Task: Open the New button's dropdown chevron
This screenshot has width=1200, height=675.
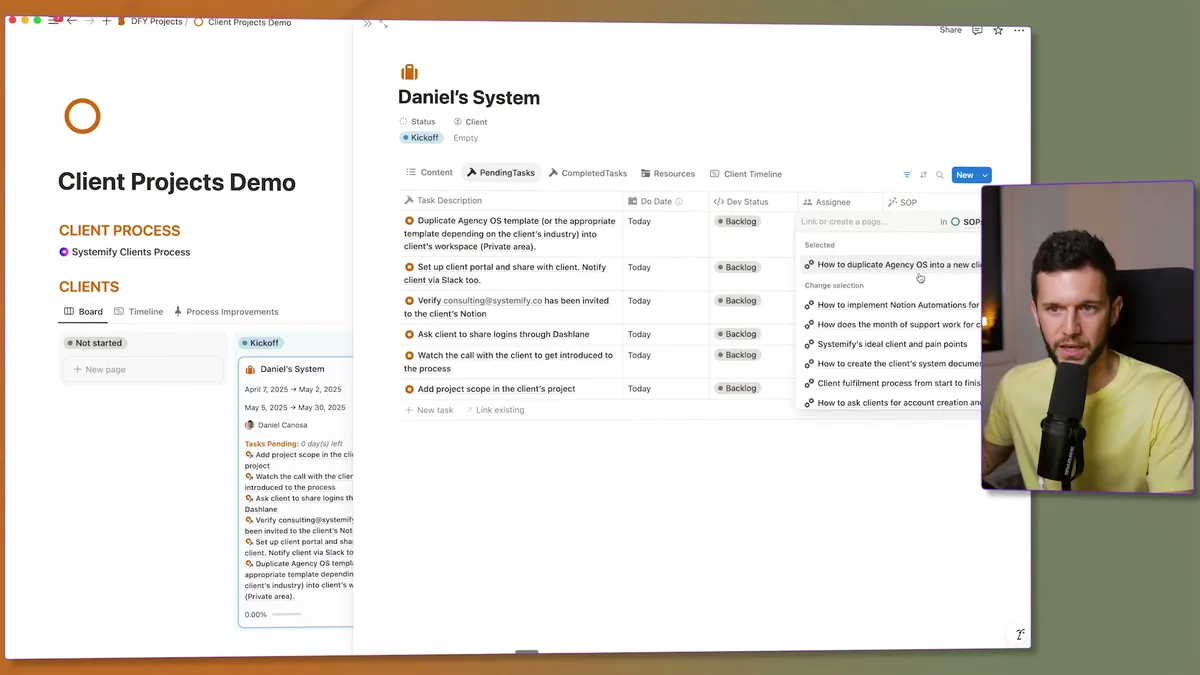Action: tap(983, 174)
